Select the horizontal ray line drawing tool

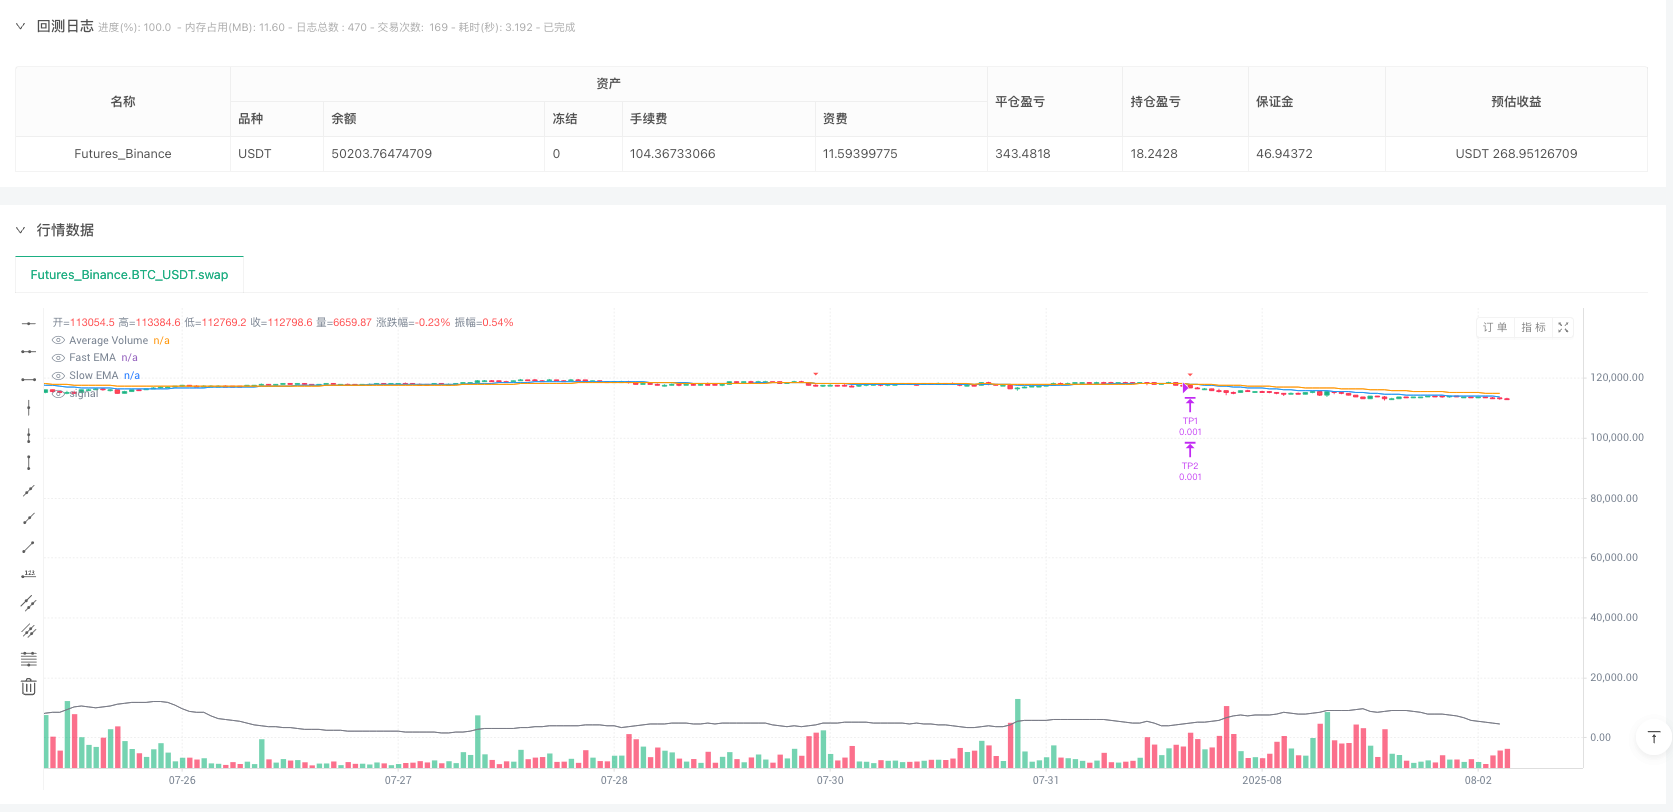[x=28, y=351]
